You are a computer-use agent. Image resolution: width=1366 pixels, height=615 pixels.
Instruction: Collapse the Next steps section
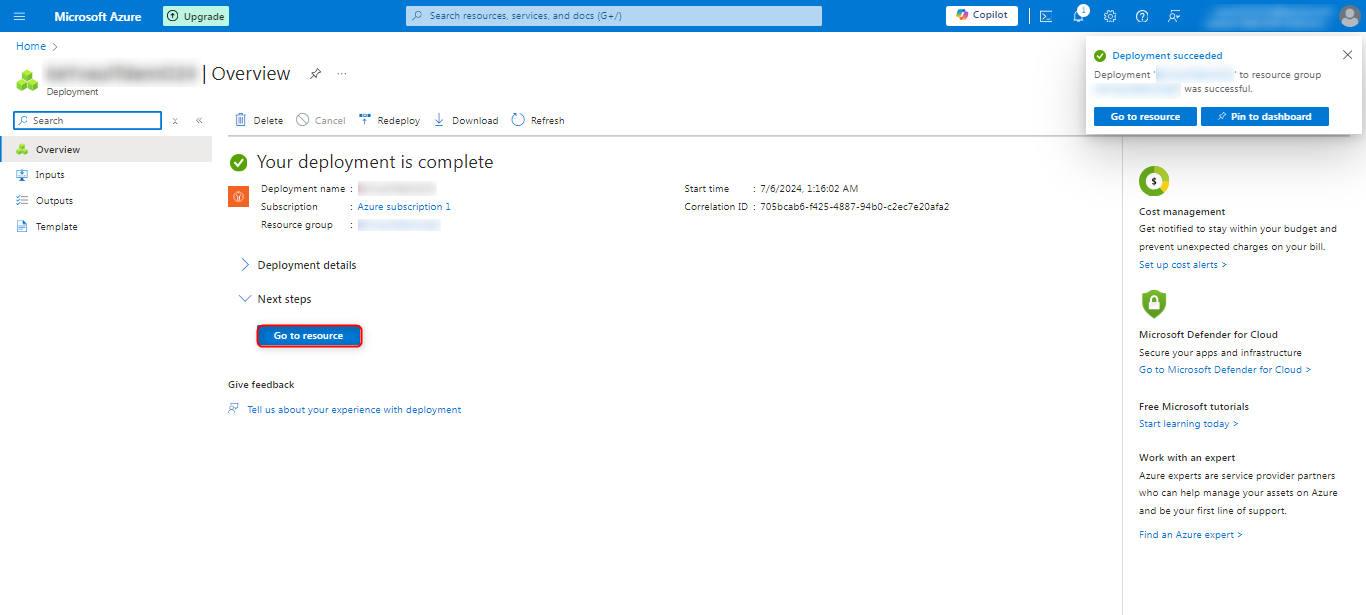pyautogui.click(x=275, y=299)
